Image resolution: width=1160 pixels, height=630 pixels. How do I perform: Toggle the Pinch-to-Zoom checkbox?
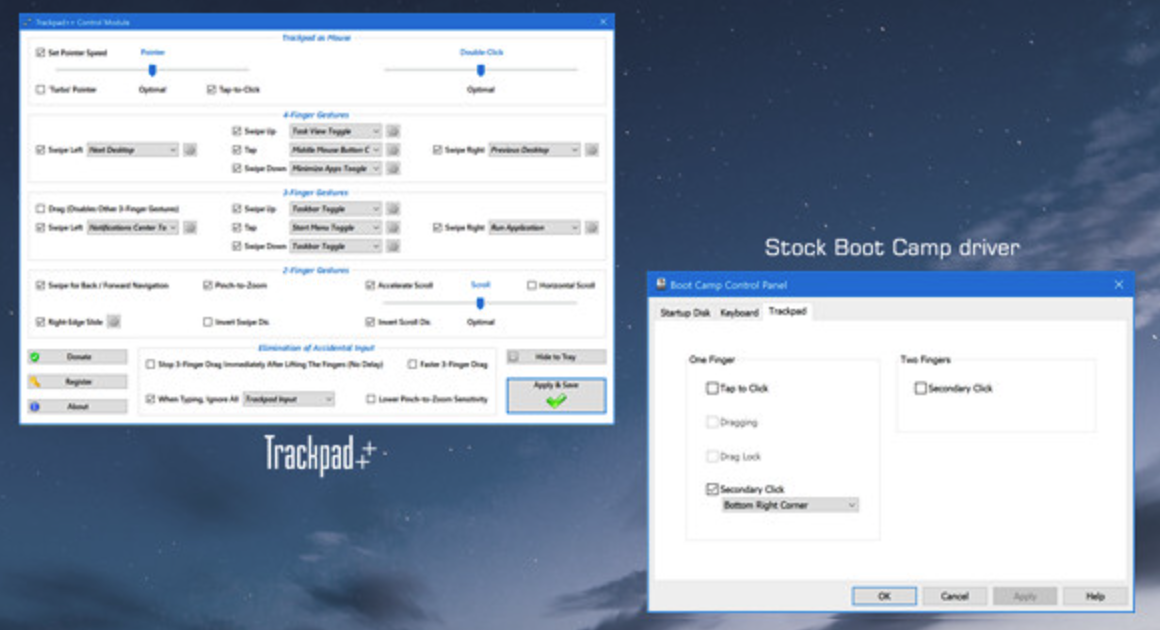click(208, 285)
